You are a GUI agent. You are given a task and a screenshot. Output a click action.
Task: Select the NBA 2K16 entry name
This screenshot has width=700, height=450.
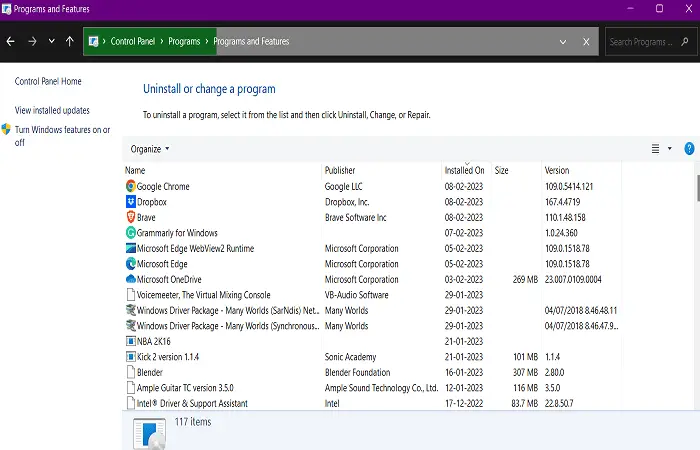[x=154, y=342]
